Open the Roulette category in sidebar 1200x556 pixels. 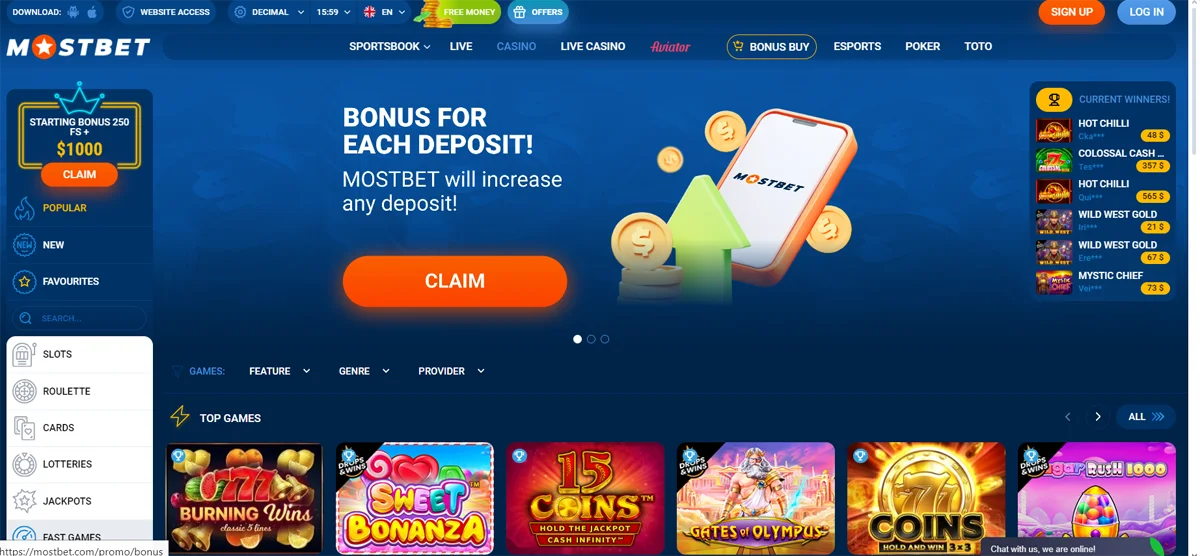80,391
